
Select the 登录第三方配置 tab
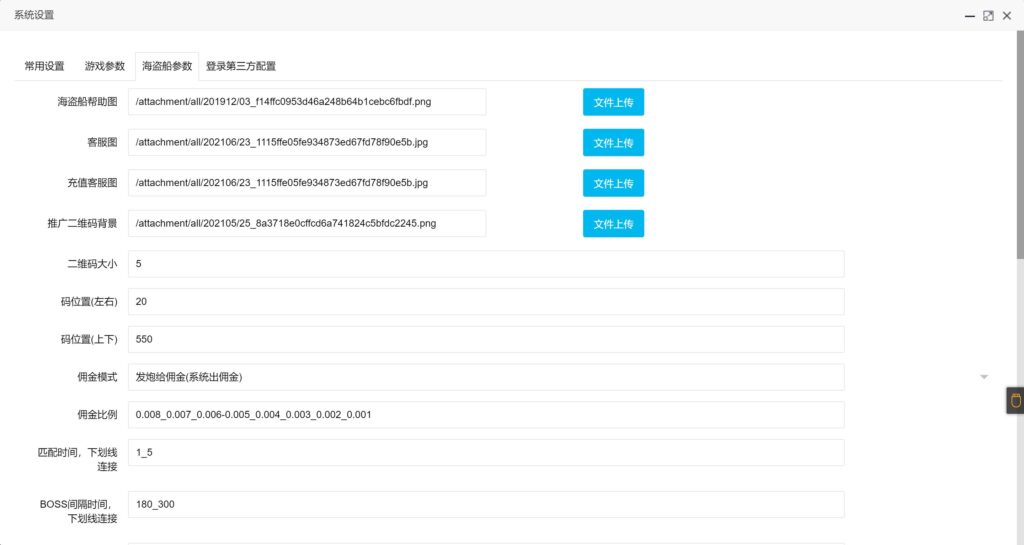[241, 66]
